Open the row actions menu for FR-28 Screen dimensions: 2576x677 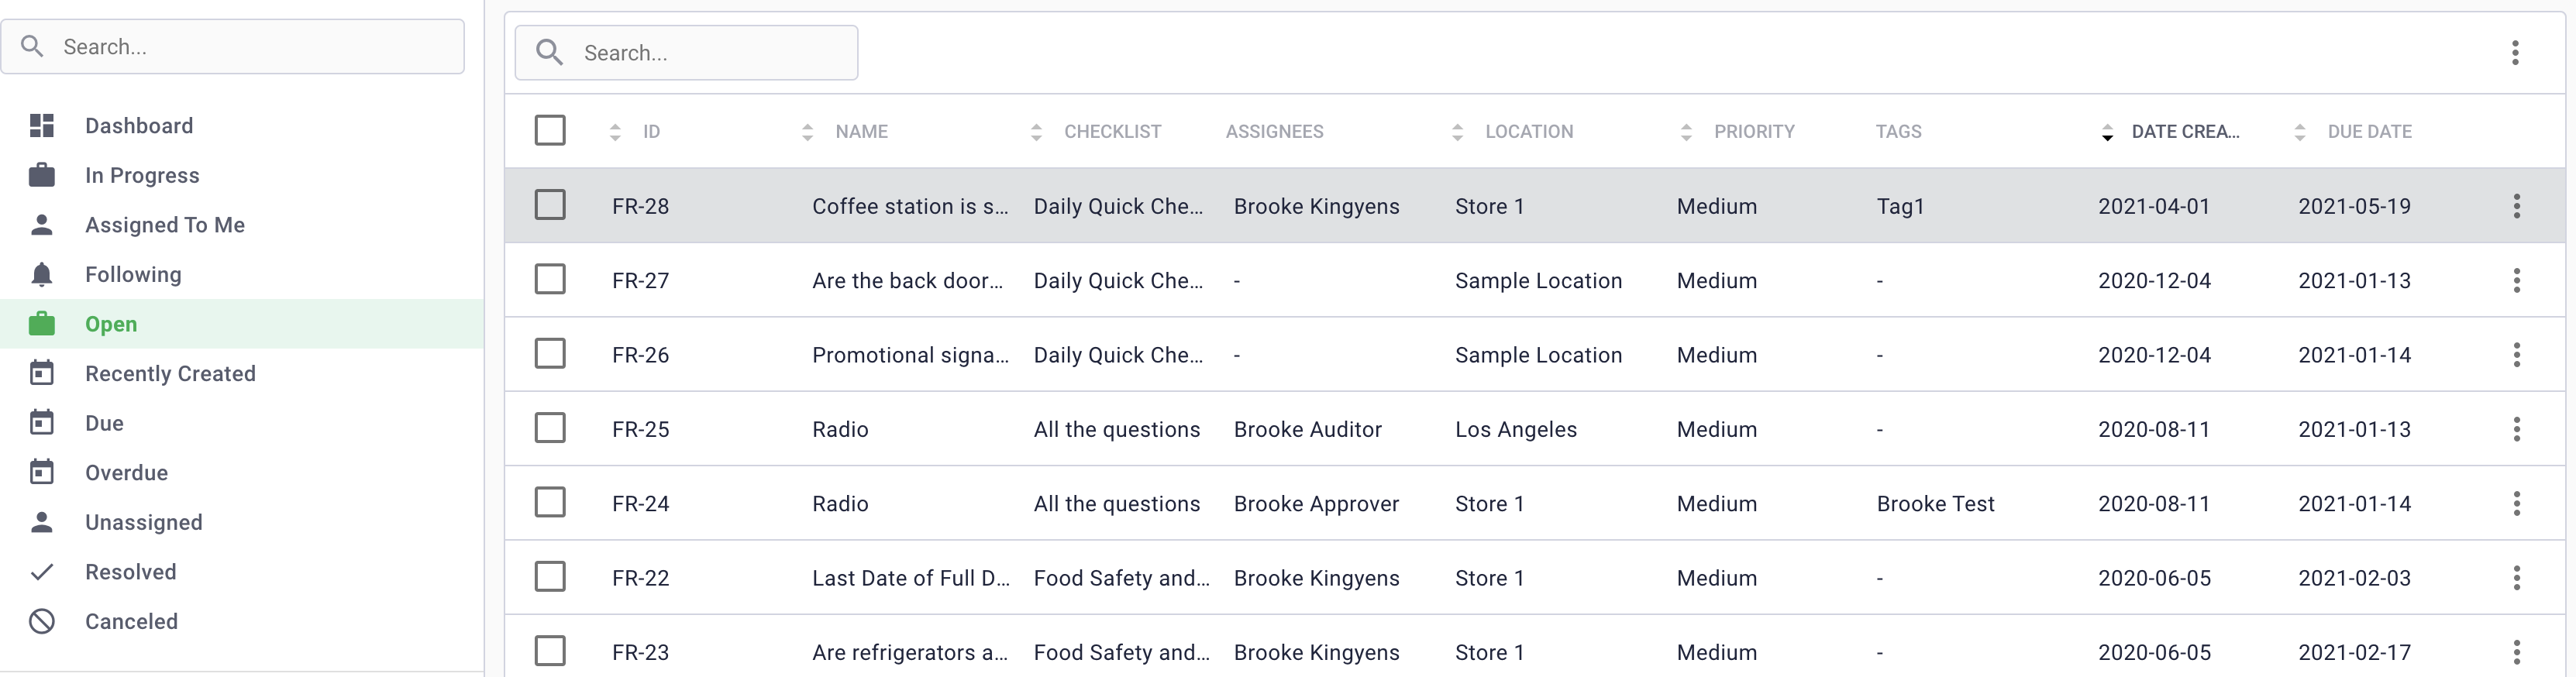point(2516,206)
